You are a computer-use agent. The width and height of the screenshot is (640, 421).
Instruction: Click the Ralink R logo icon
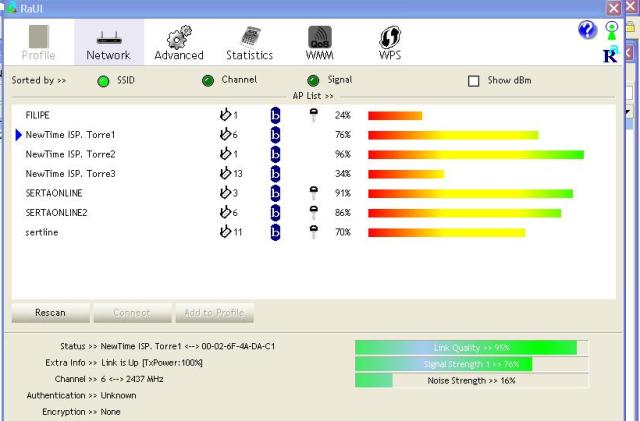coord(611,55)
